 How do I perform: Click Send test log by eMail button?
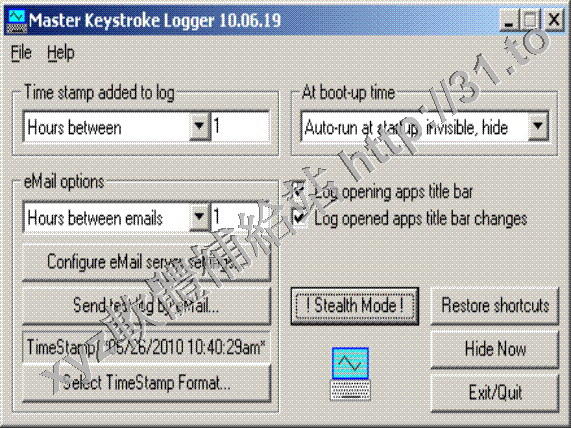click(x=146, y=306)
